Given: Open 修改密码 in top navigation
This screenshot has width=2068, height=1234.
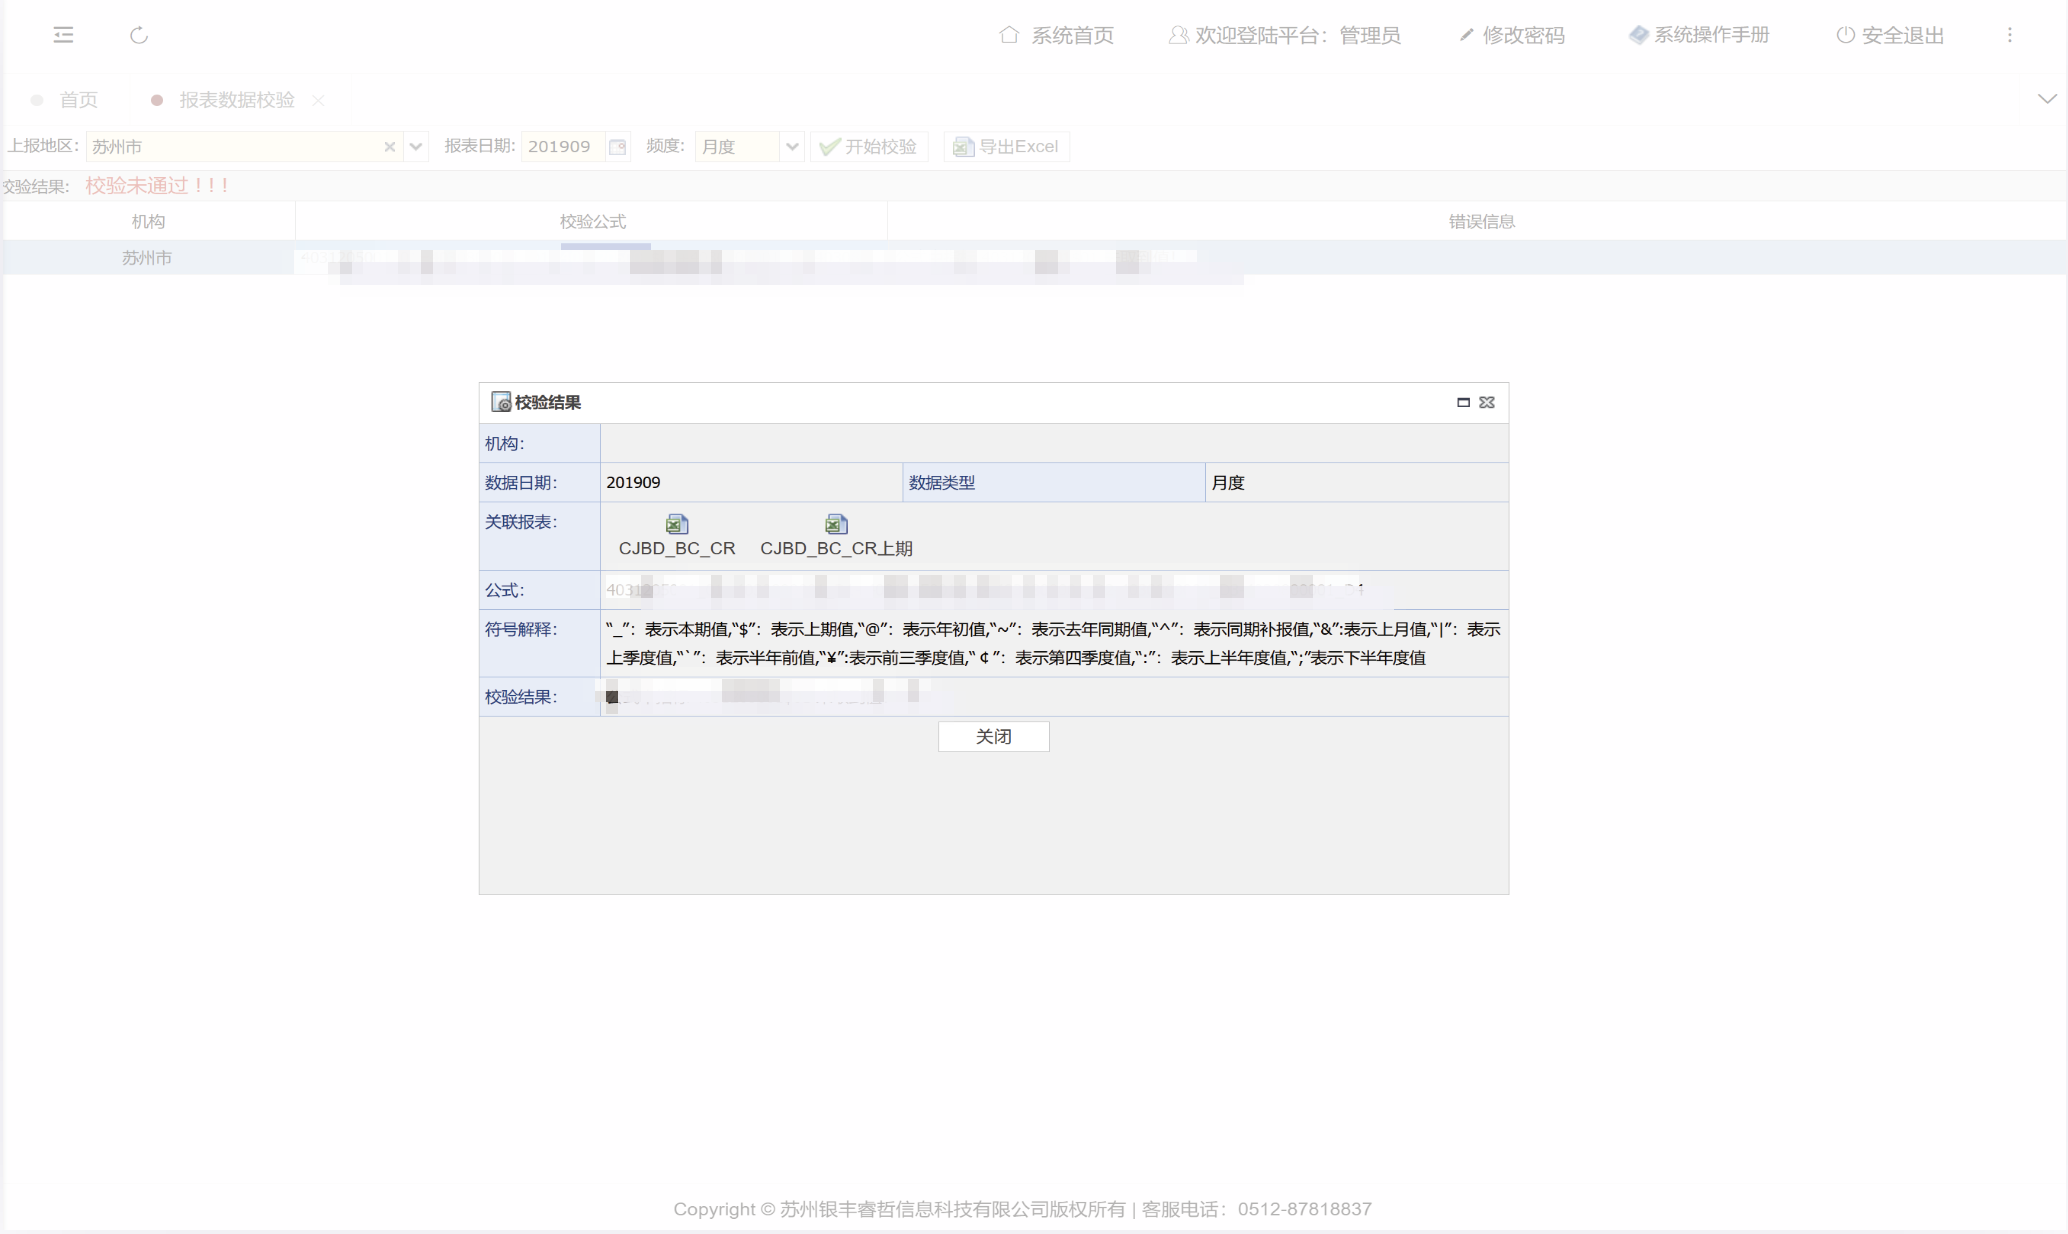Looking at the screenshot, I should 1512,35.
